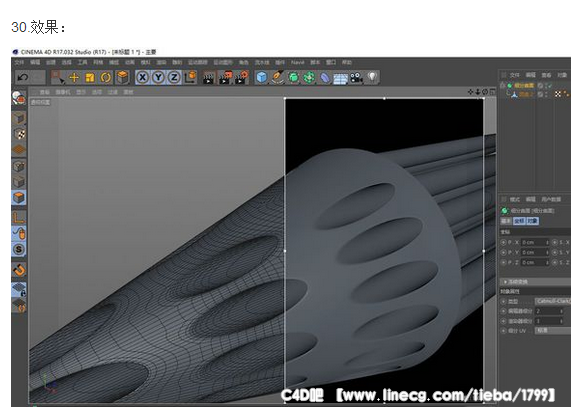Click the Pen spline tool icon
The image size is (581, 412).
point(278,77)
